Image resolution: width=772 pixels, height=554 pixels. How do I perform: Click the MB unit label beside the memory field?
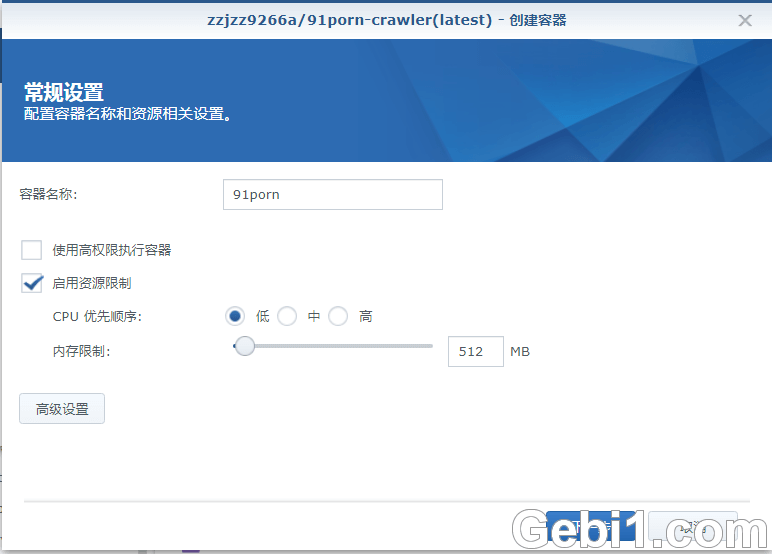(x=519, y=352)
